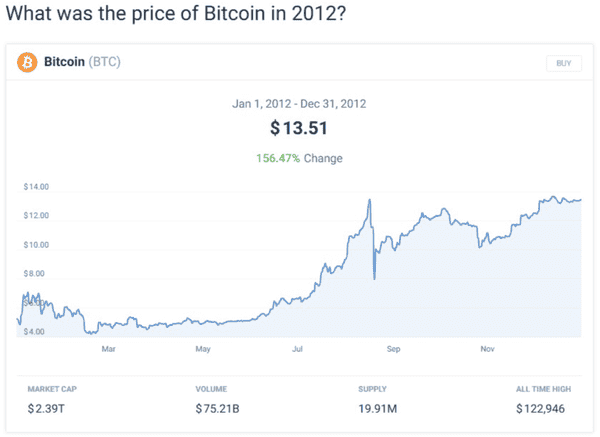Click the $13.51 price value
The image size is (600, 437).
tap(300, 128)
